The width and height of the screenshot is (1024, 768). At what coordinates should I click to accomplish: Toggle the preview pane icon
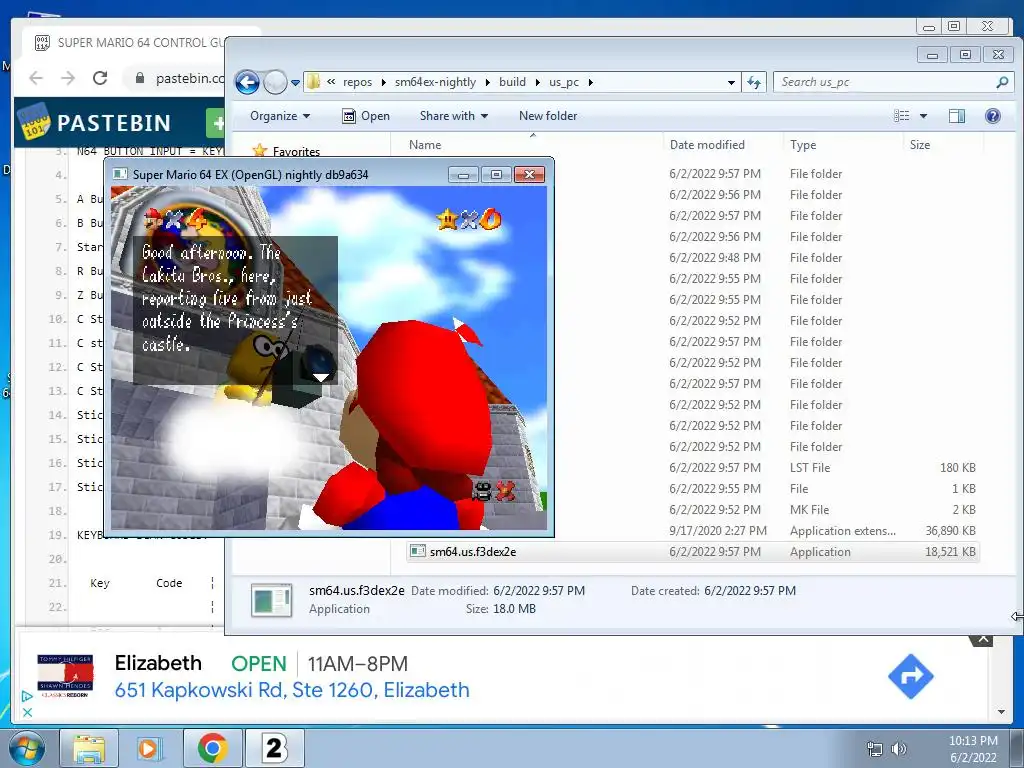pyautogui.click(x=957, y=116)
